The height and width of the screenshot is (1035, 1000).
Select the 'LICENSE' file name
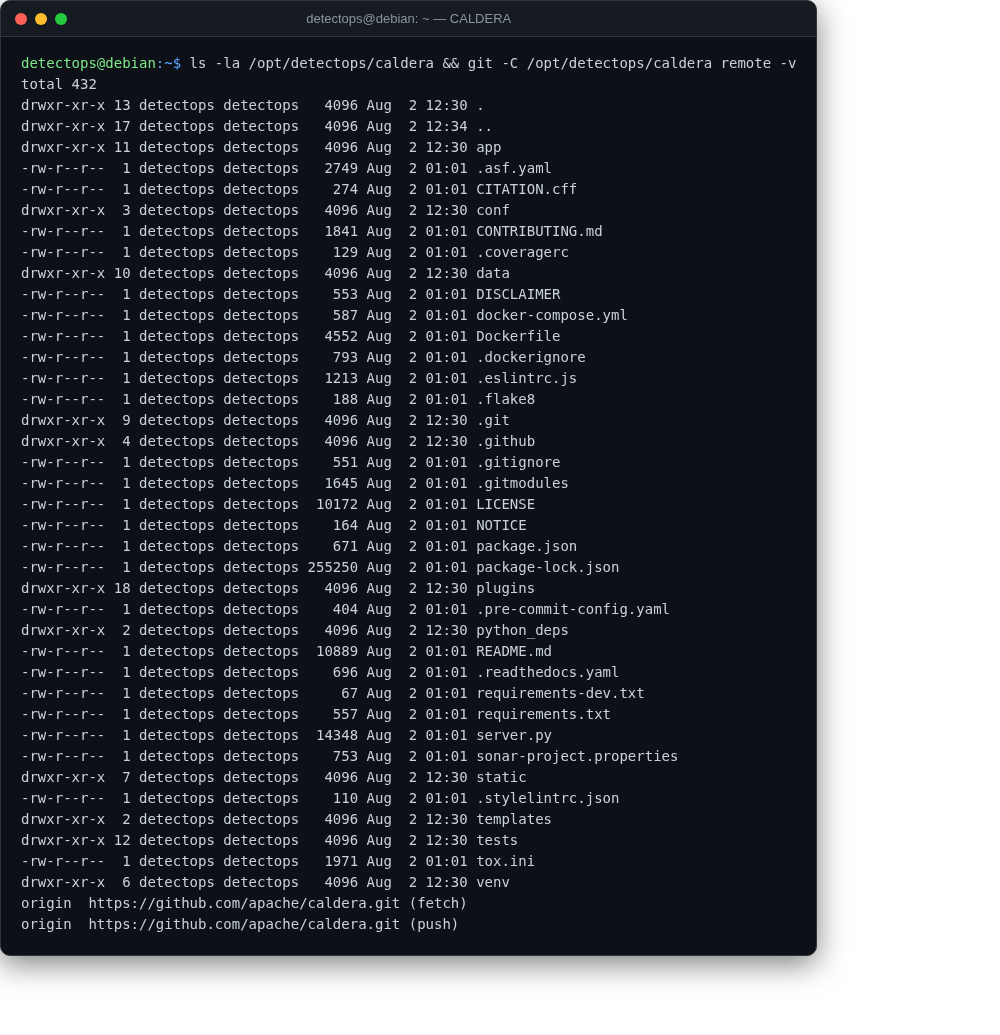[506, 504]
